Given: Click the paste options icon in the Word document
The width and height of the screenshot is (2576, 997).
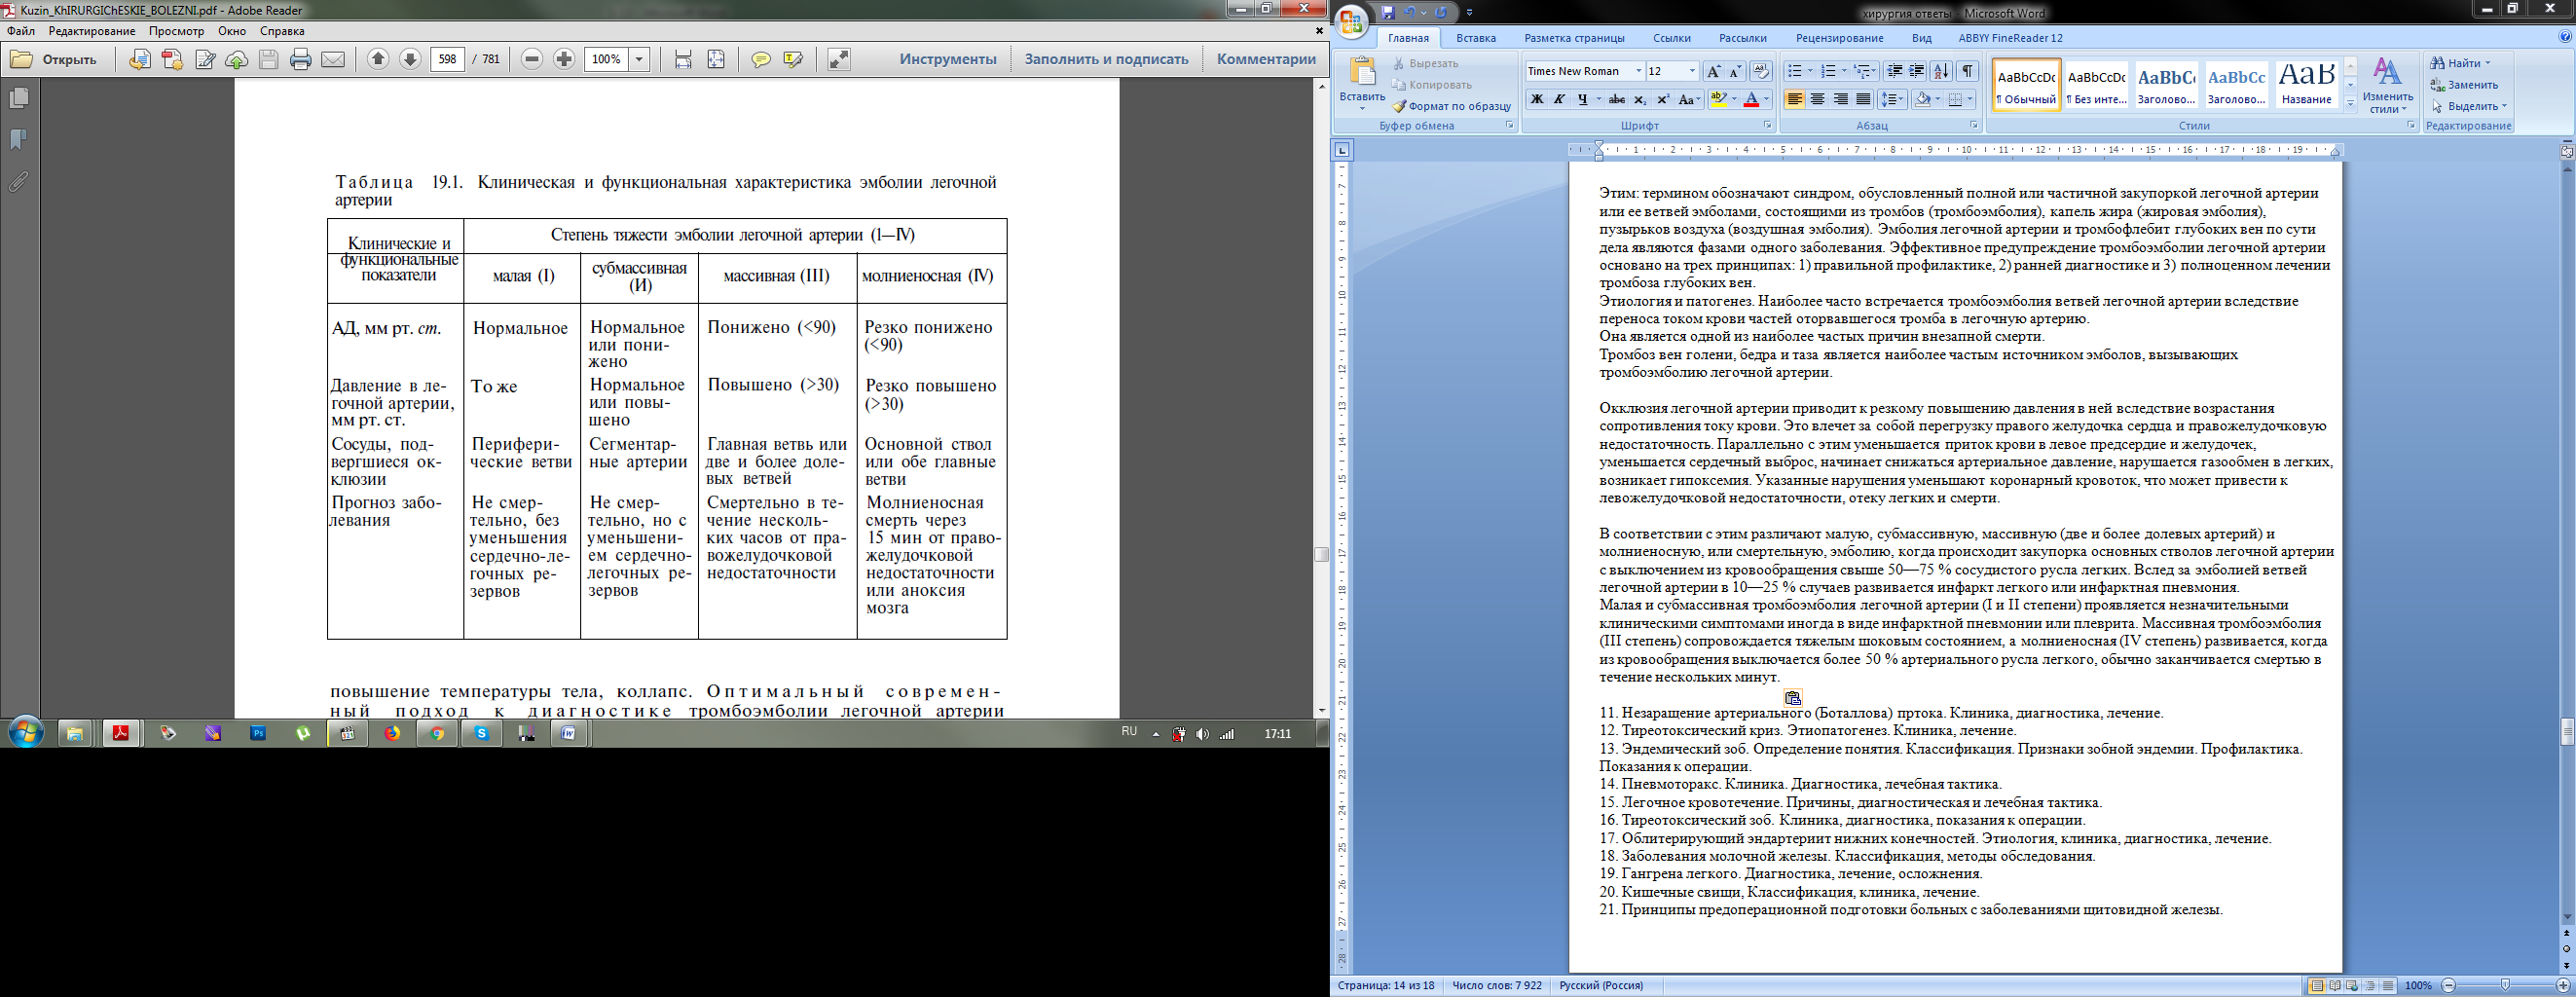Looking at the screenshot, I should (1793, 698).
